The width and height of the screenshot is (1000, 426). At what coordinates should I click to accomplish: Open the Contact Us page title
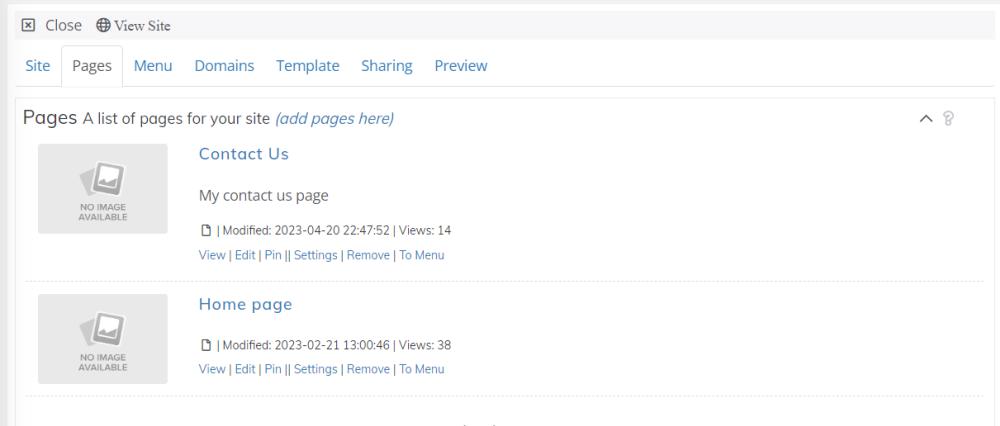243,154
